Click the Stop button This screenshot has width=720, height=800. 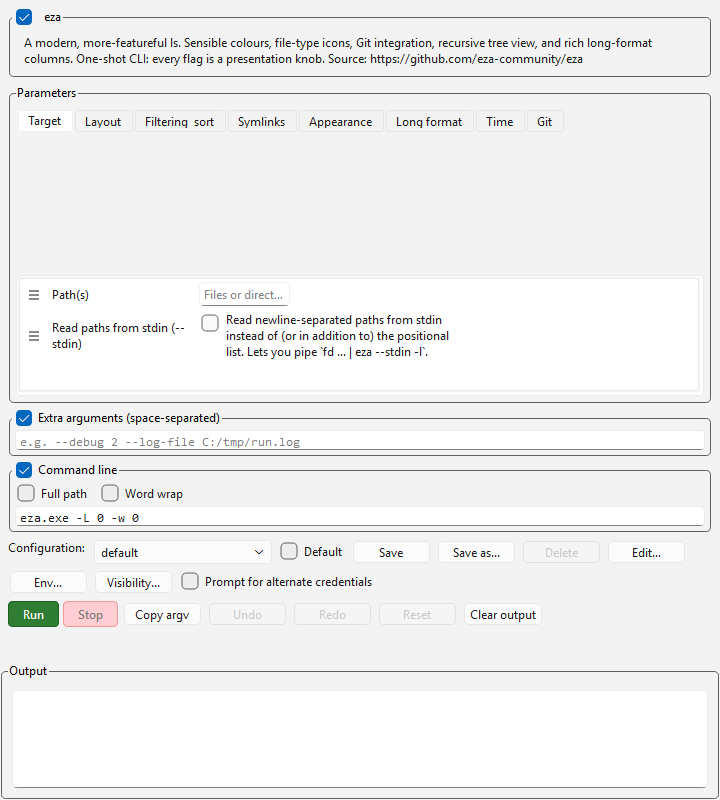coord(90,614)
